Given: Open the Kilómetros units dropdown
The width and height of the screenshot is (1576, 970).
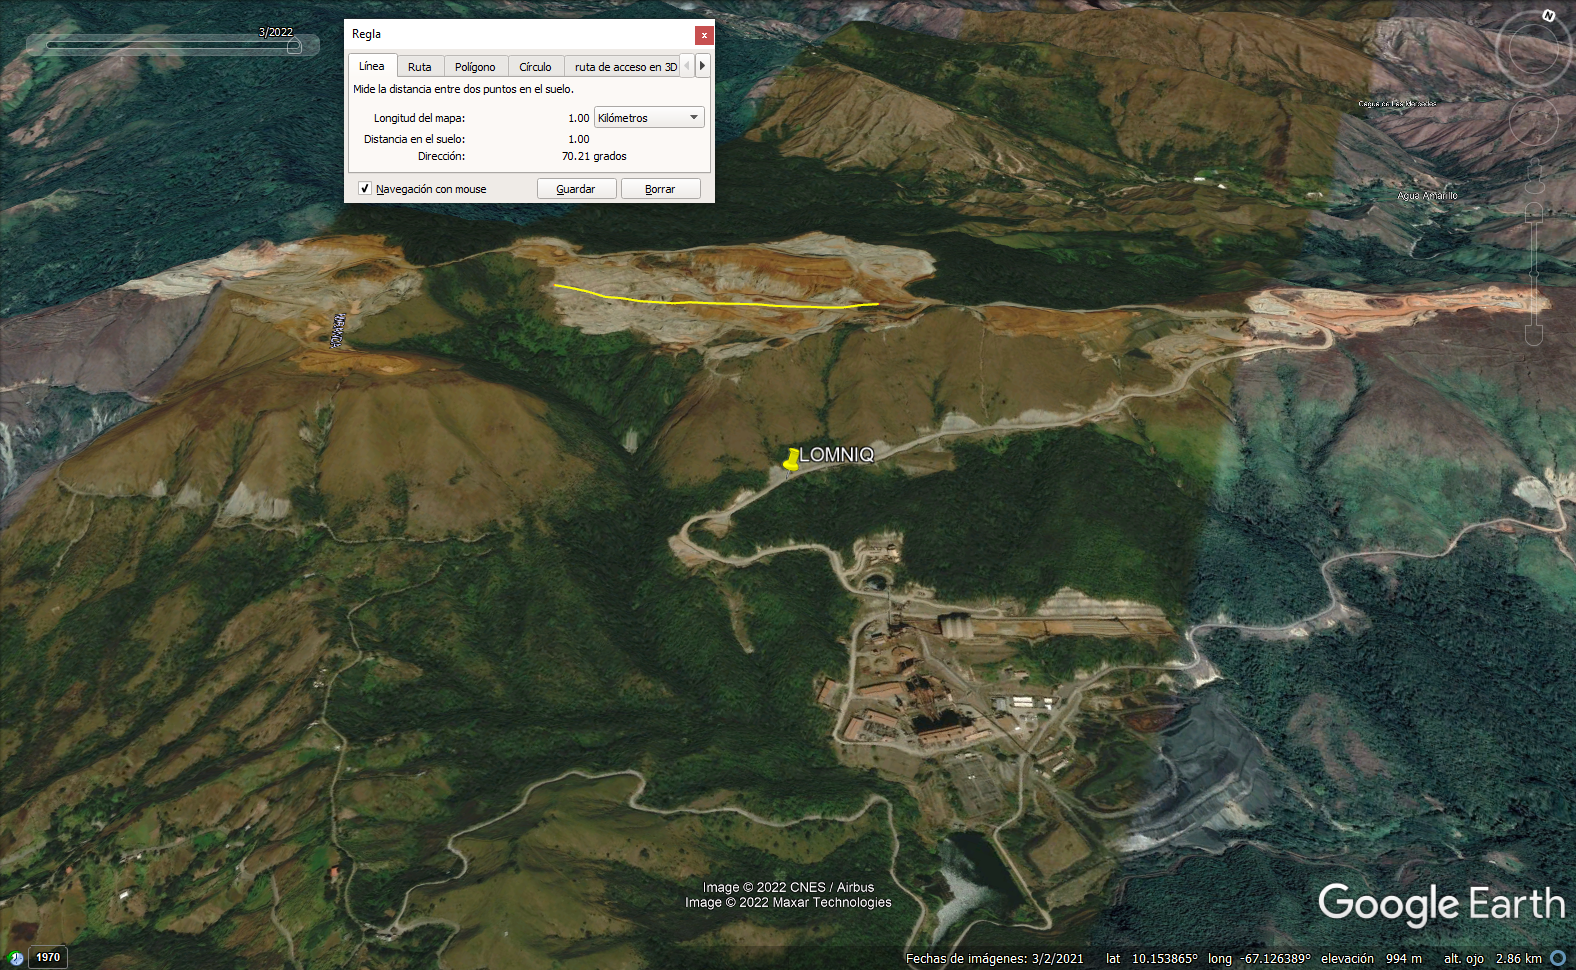Looking at the screenshot, I should pos(649,118).
